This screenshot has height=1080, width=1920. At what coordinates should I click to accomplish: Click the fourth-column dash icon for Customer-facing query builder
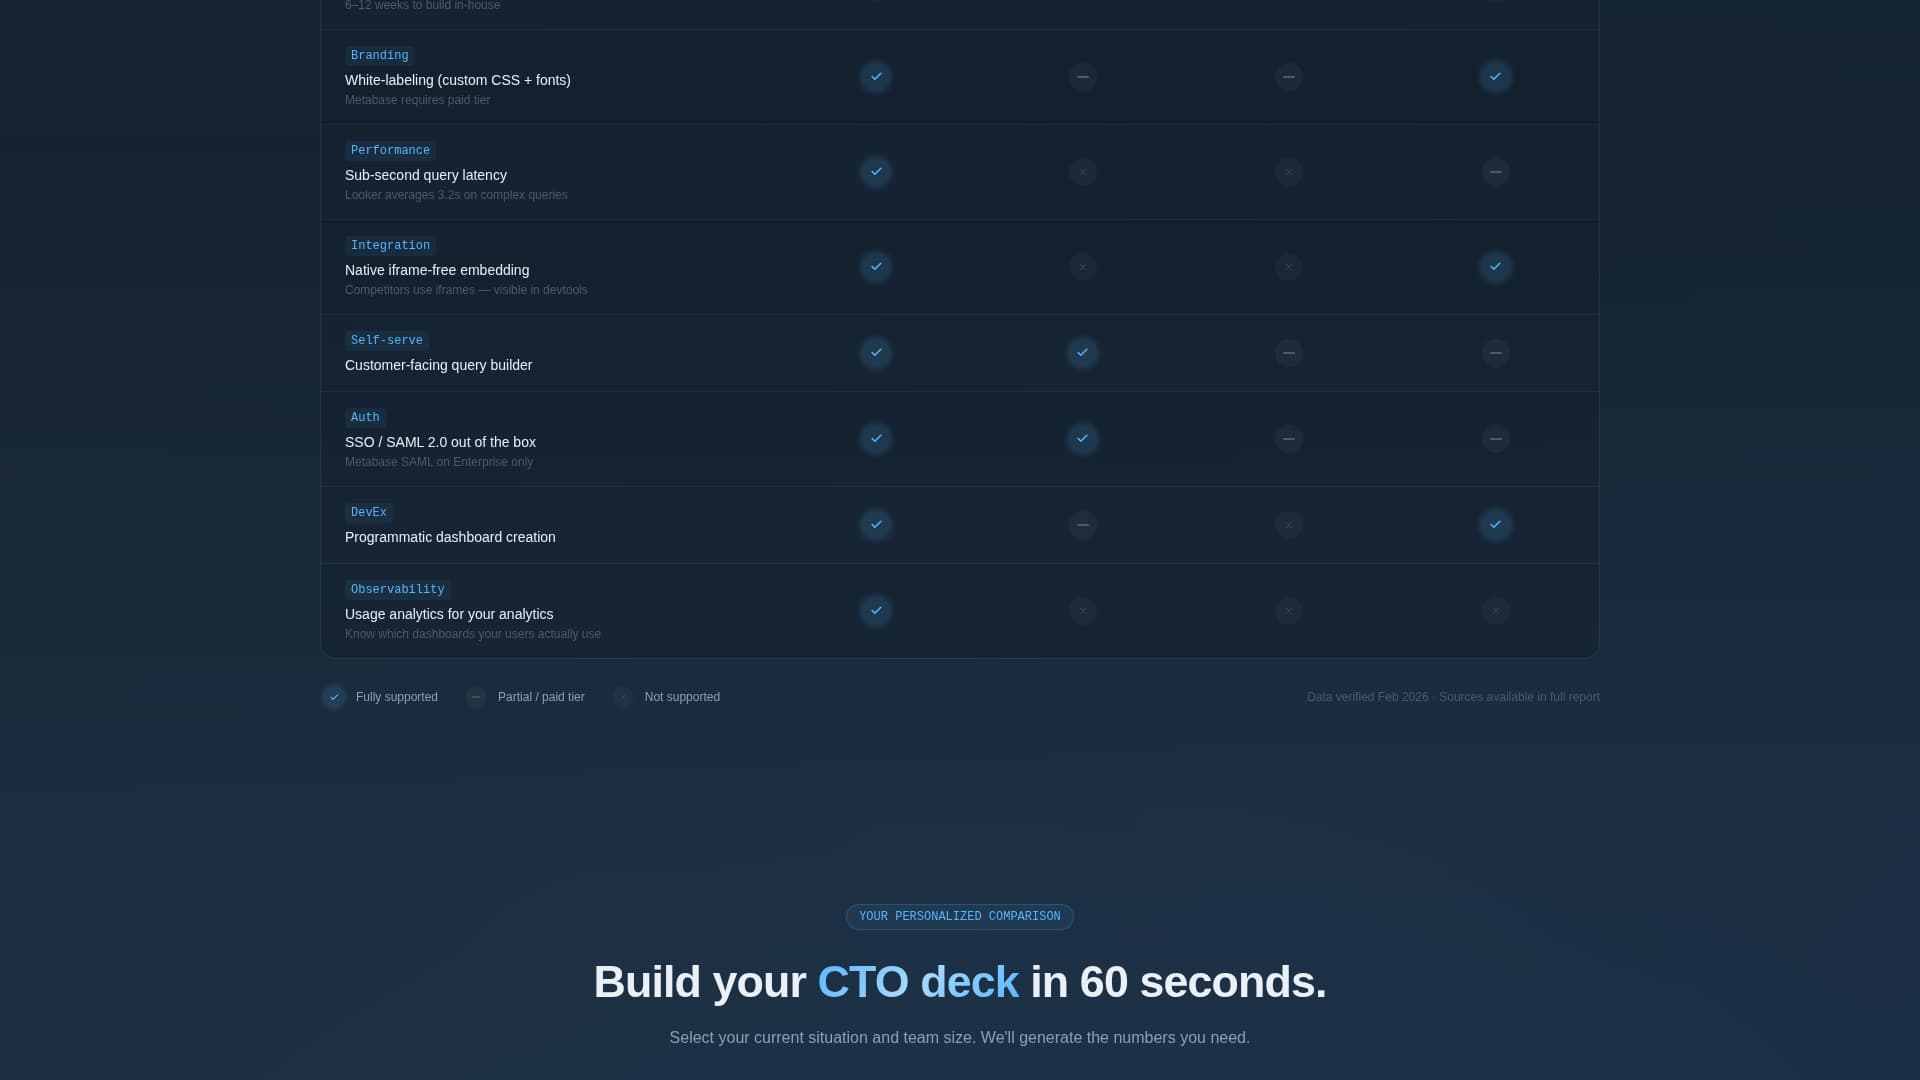(1495, 353)
